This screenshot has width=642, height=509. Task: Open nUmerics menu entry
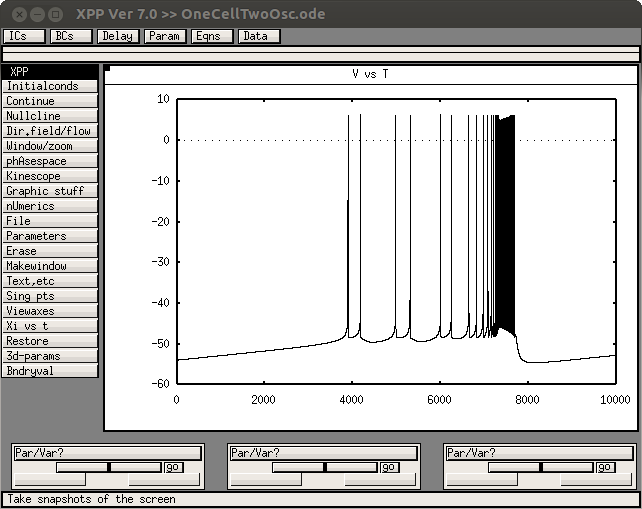pyautogui.click(x=50, y=206)
